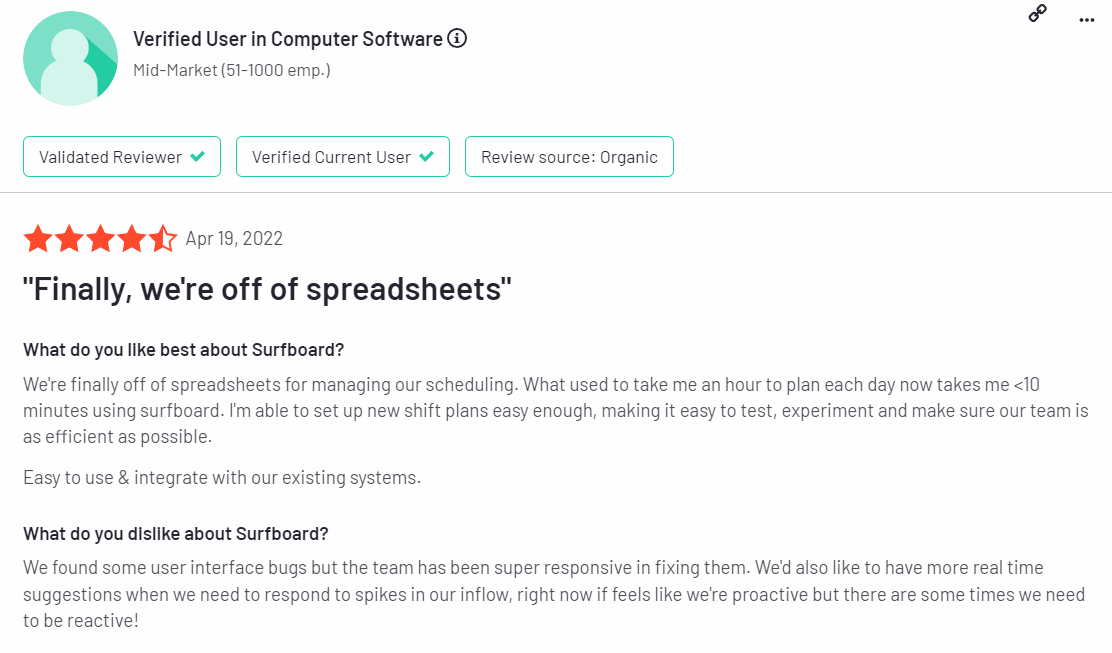The height and width of the screenshot is (653, 1112).
Task: Select the Review source: Organic badge
Action: [x=569, y=157]
